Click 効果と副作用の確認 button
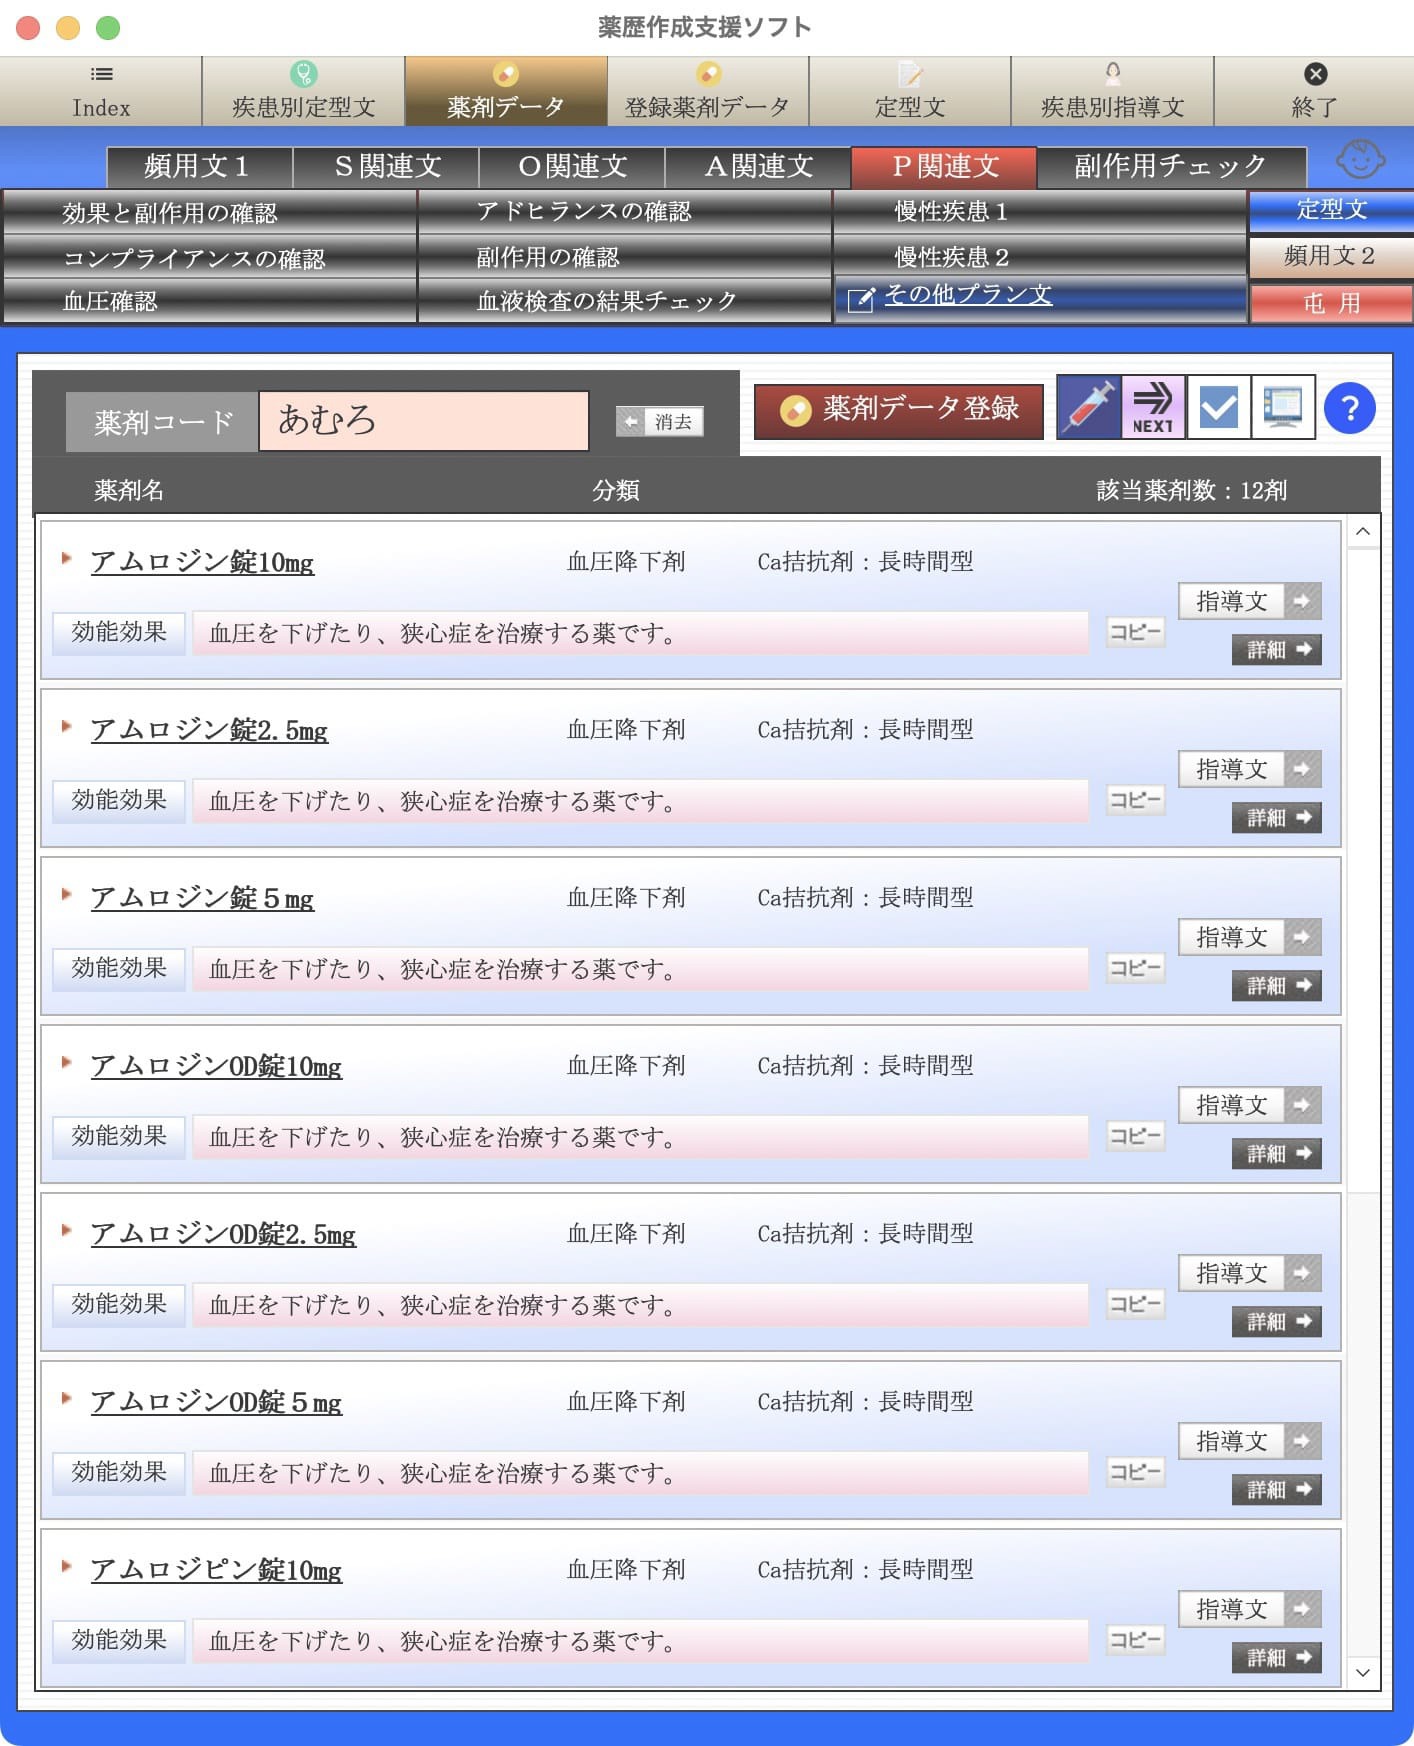This screenshot has height=1746, width=1414. [209, 212]
